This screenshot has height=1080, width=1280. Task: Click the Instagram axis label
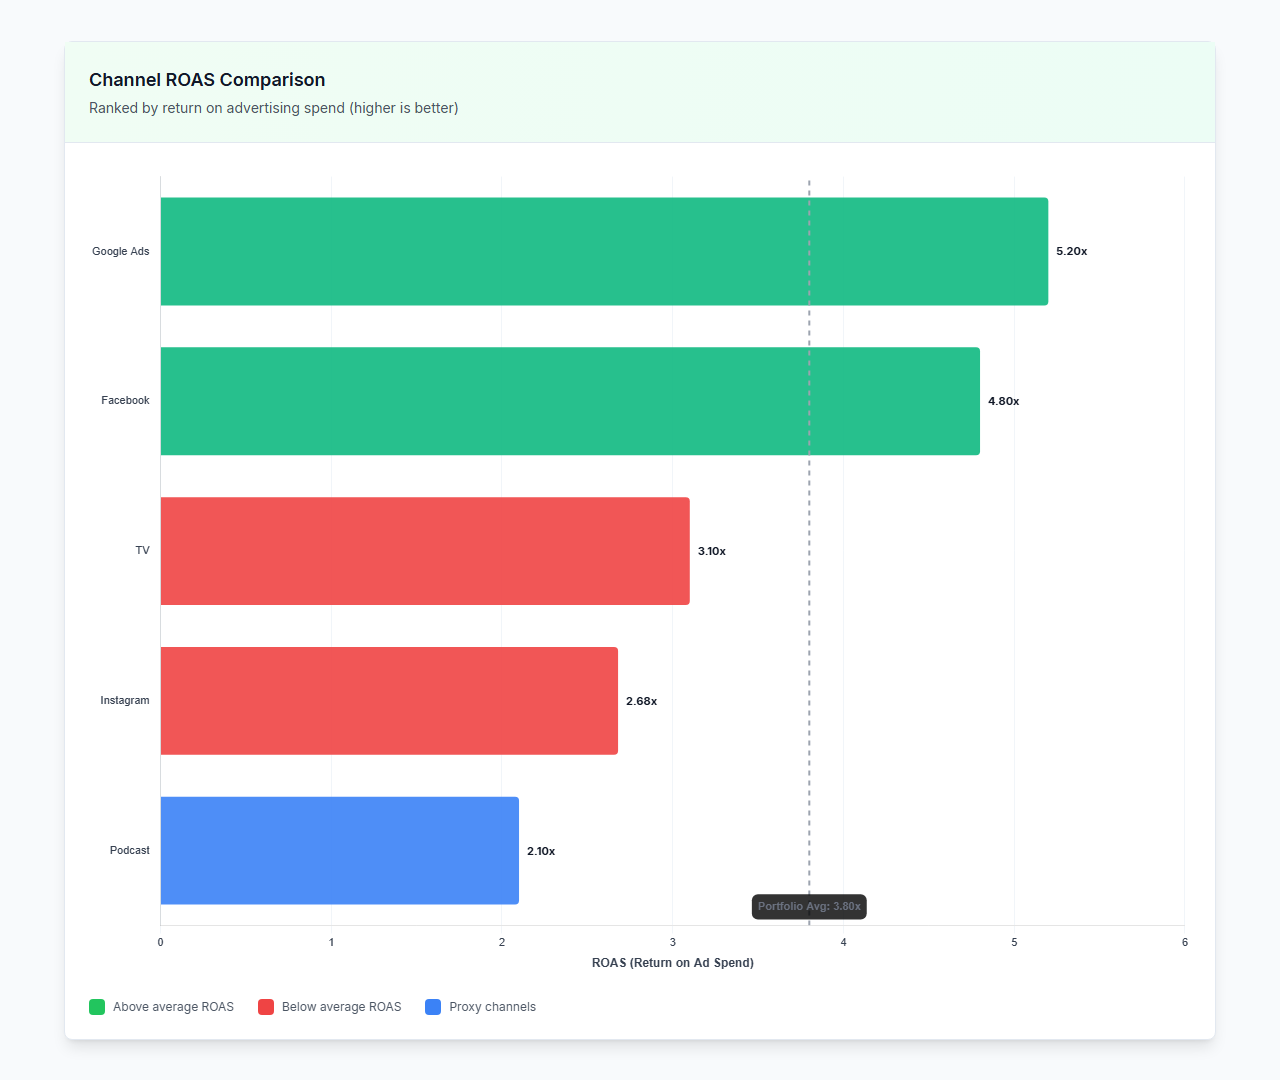click(125, 701)
